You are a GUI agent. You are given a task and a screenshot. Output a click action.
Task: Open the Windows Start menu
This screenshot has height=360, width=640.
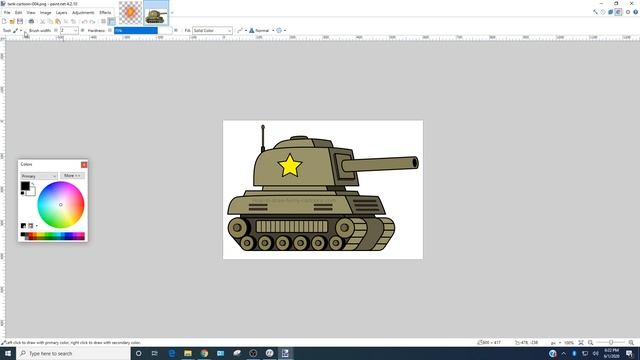[8, 353]
